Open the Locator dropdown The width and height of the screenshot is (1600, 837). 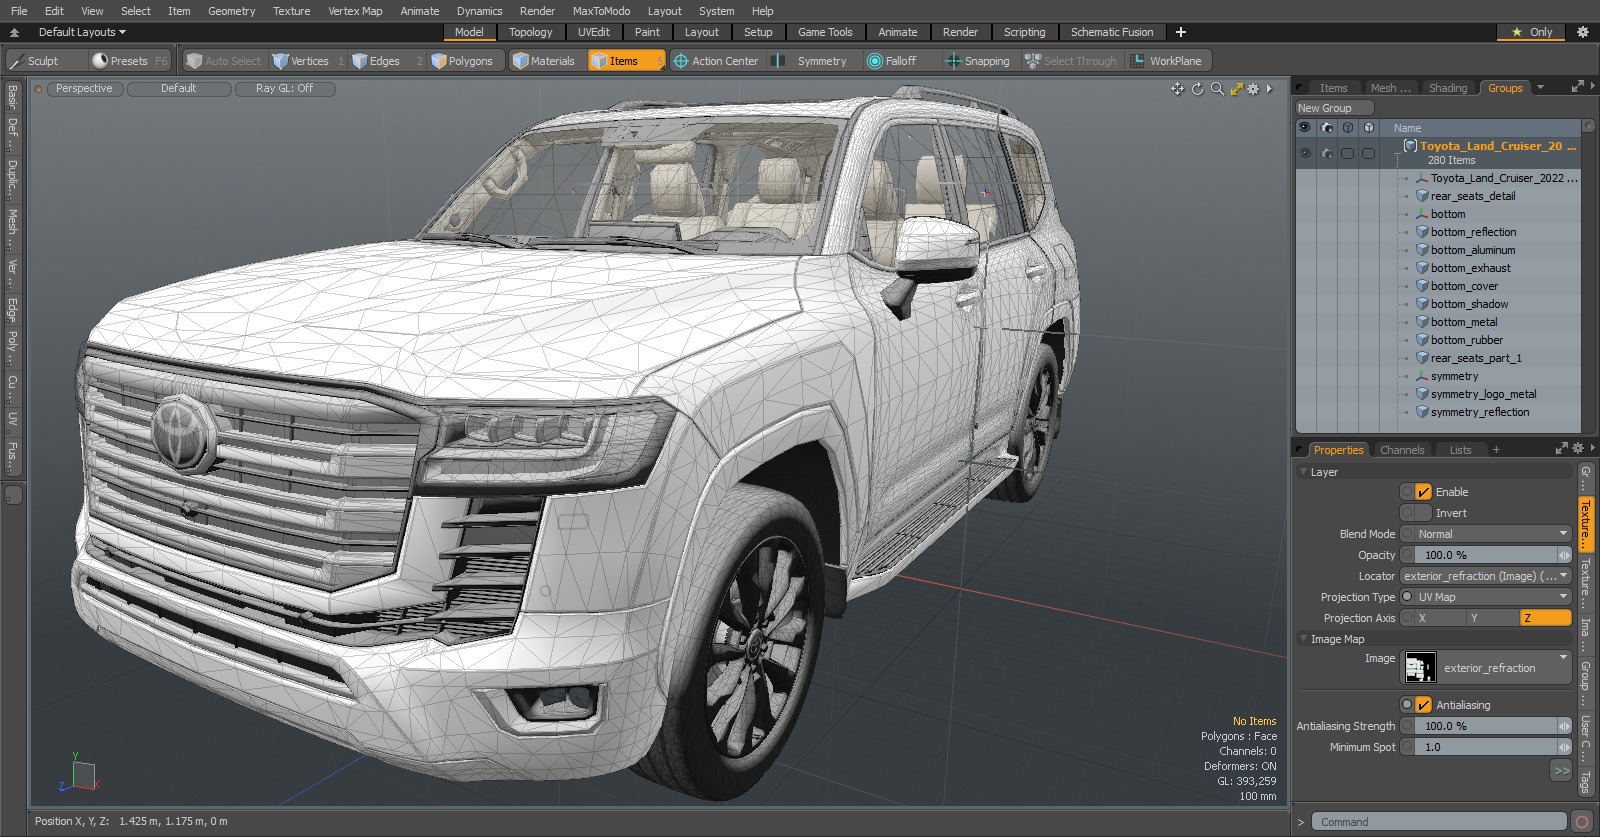1485,576
